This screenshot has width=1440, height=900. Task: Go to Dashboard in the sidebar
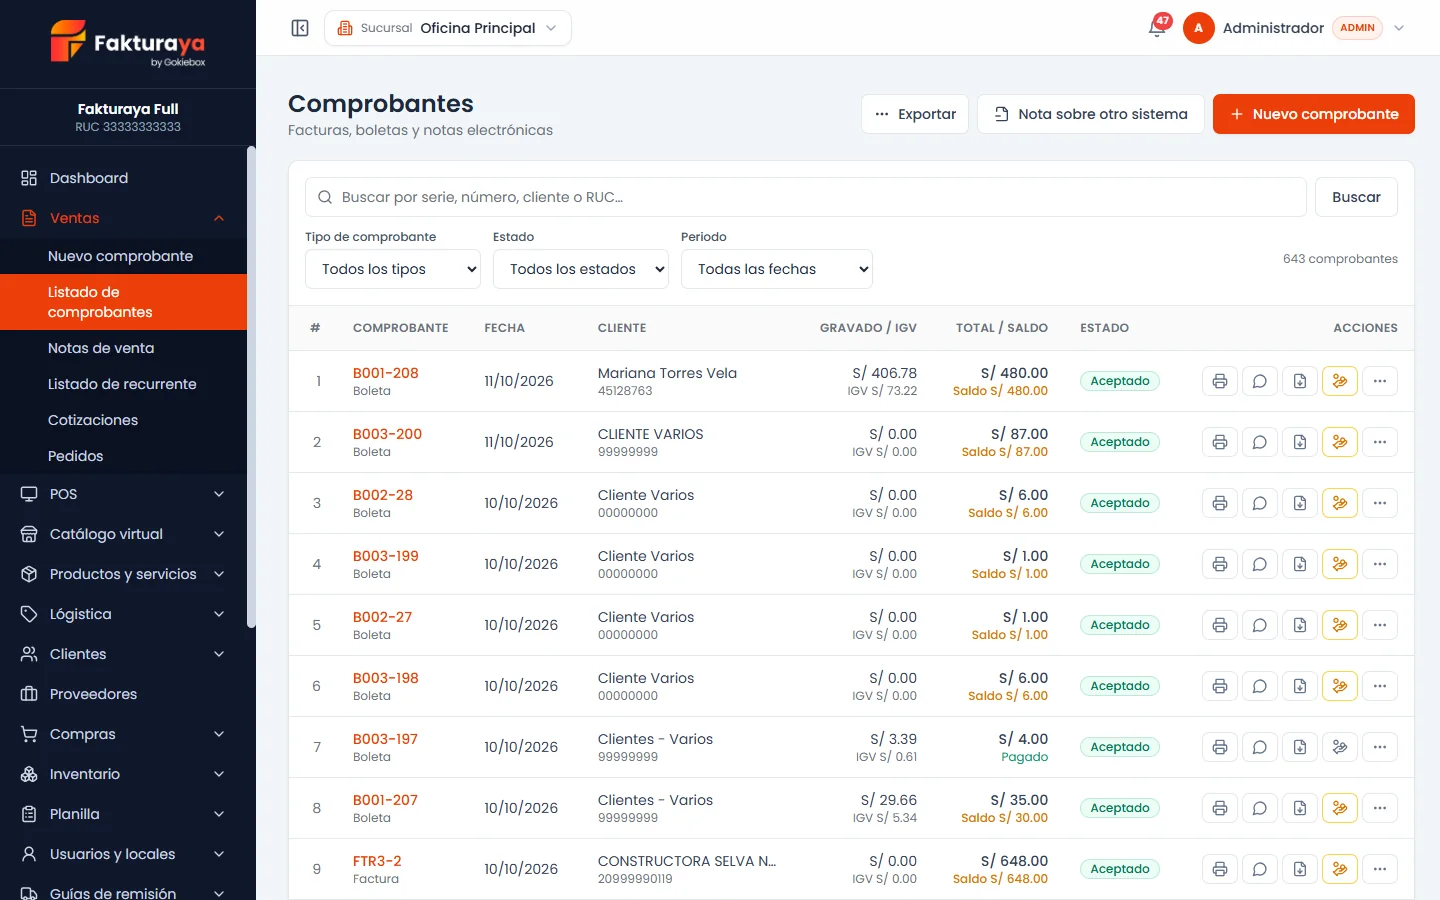123,178
